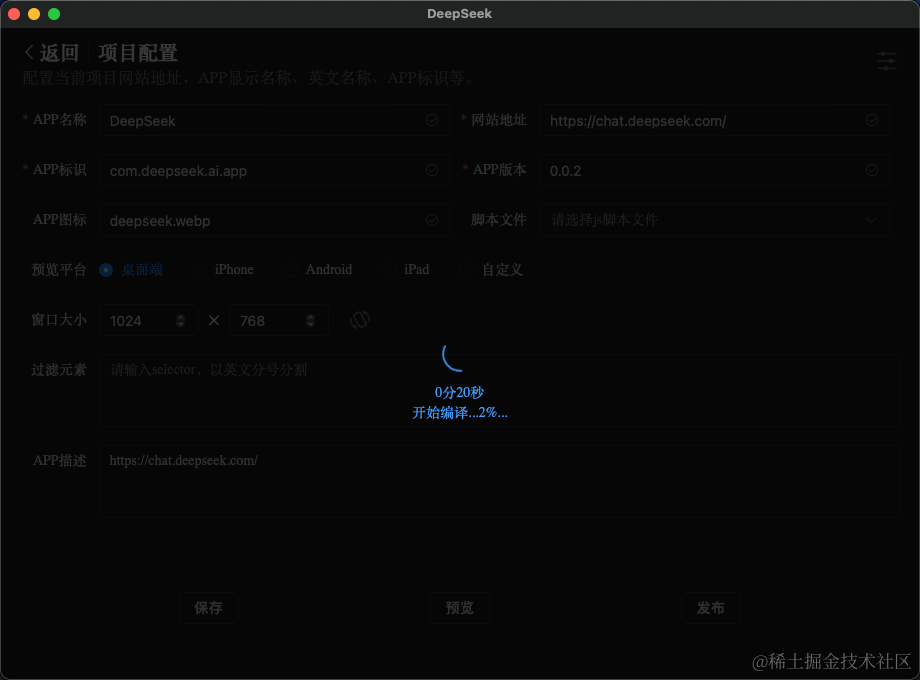The width and height of the screenshot is (920, 680).
Task: Click the window width input 1024
Action: click(148, 320)
